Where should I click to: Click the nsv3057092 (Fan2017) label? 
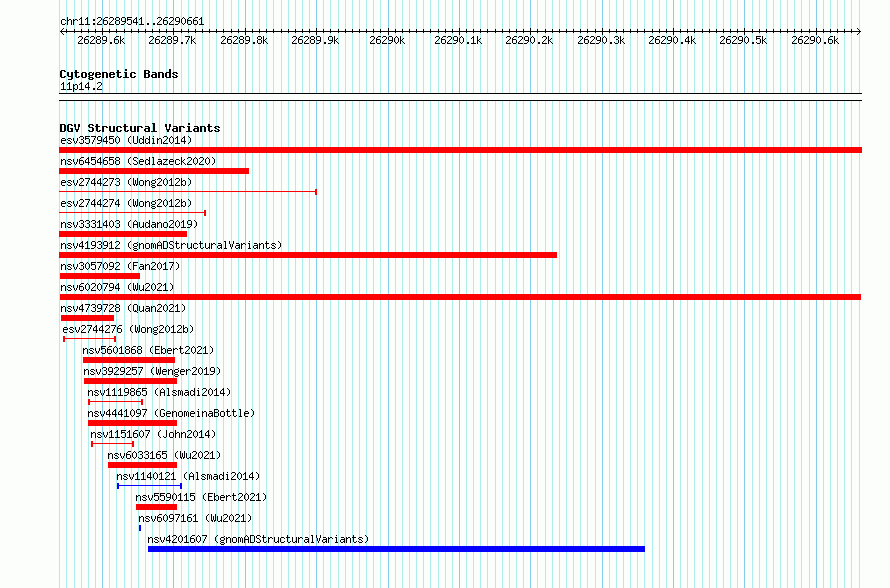point(120,266)
